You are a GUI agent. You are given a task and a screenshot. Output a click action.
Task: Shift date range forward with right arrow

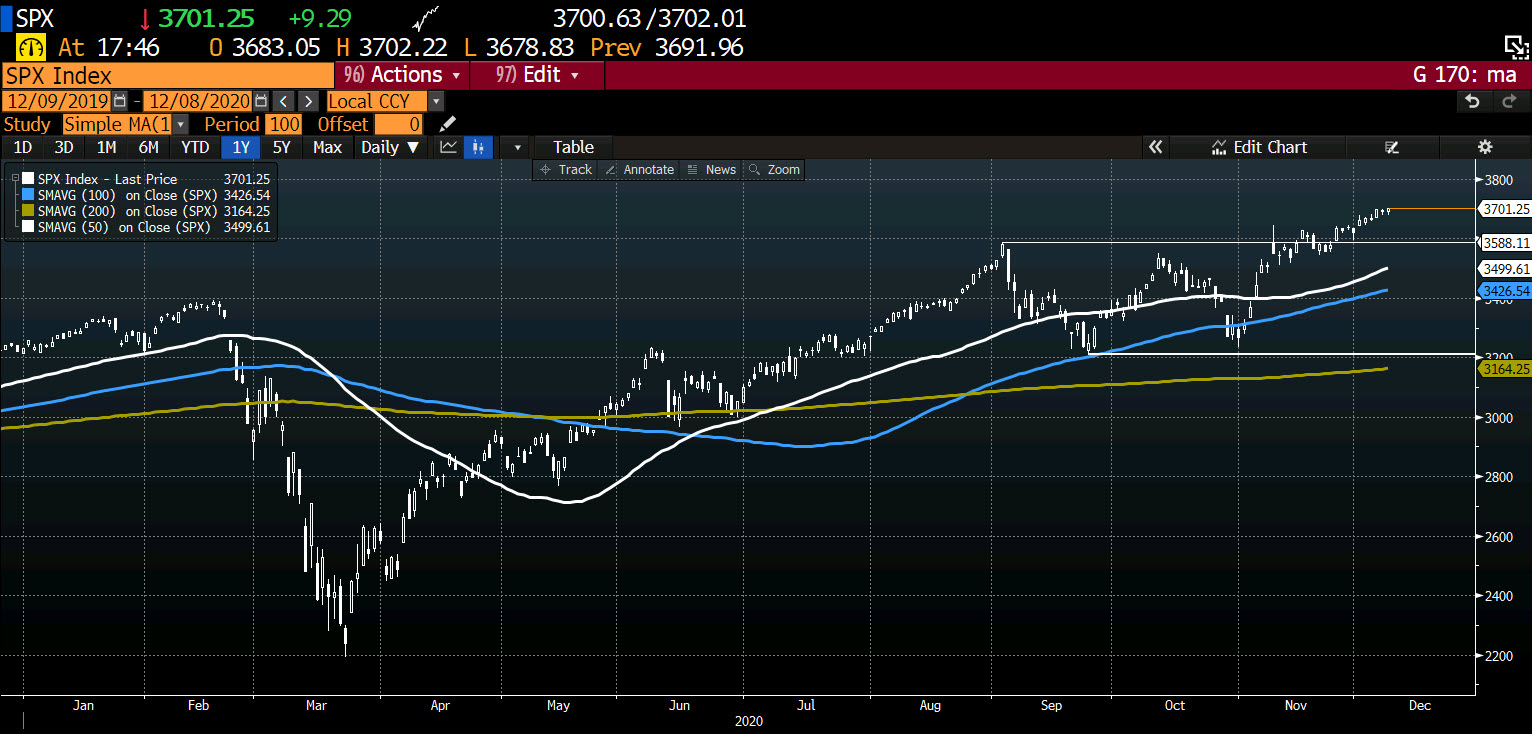pyautogui.click(x=308, y=101)
